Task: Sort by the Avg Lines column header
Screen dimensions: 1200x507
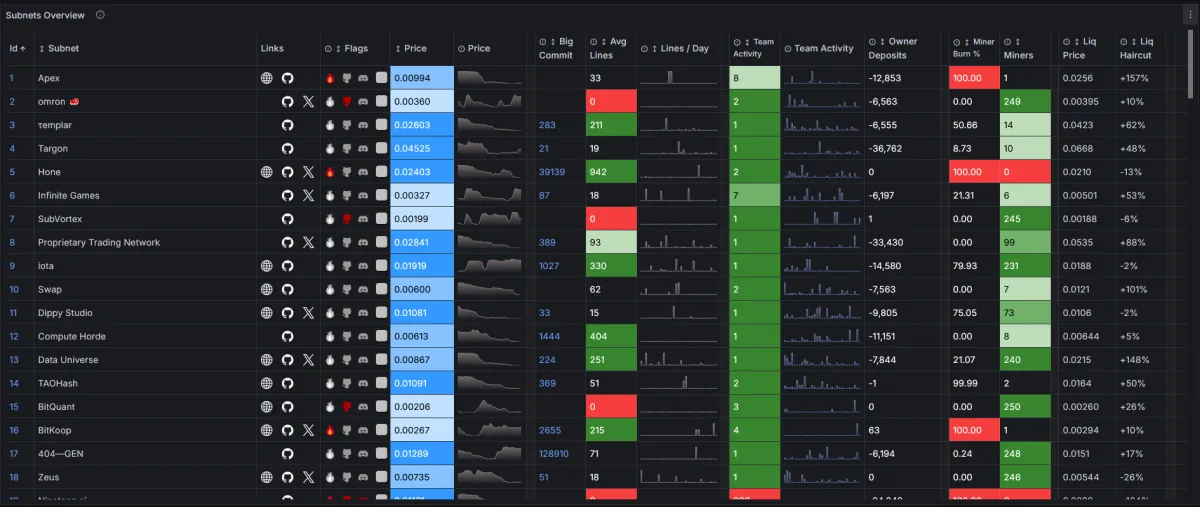Action: (606, 48)
